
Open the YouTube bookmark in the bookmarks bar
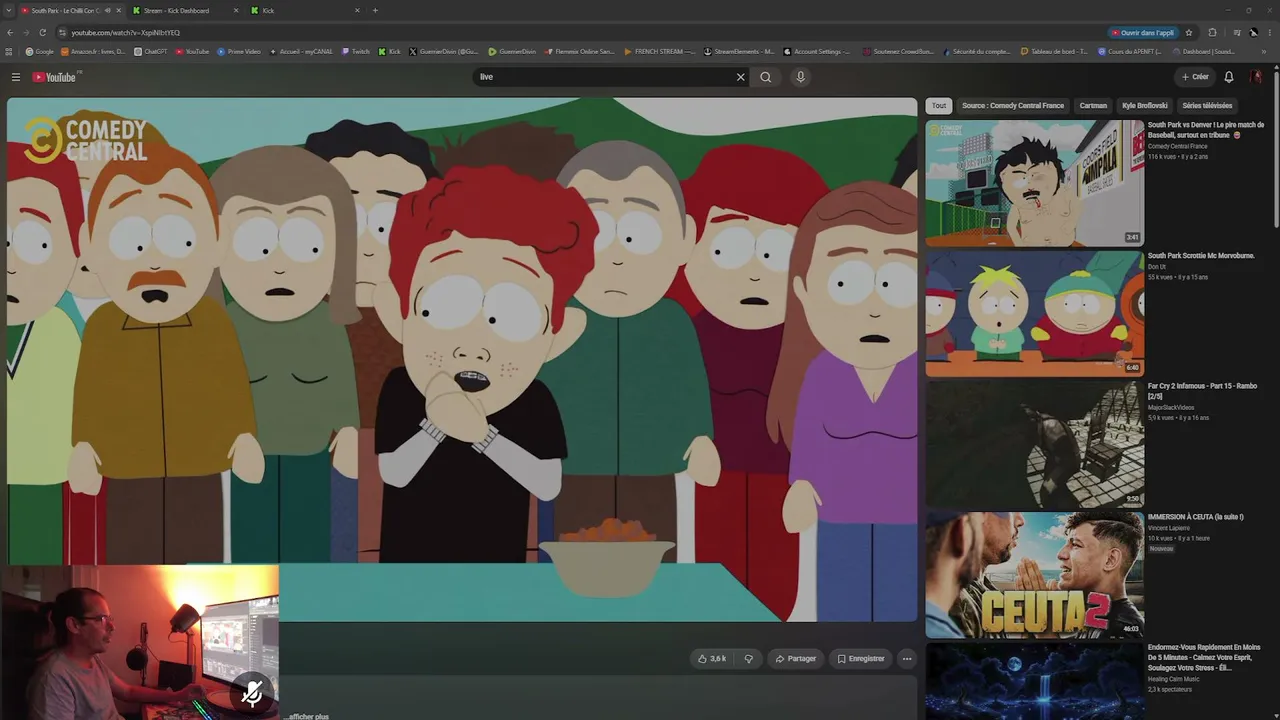coord(192,51)
